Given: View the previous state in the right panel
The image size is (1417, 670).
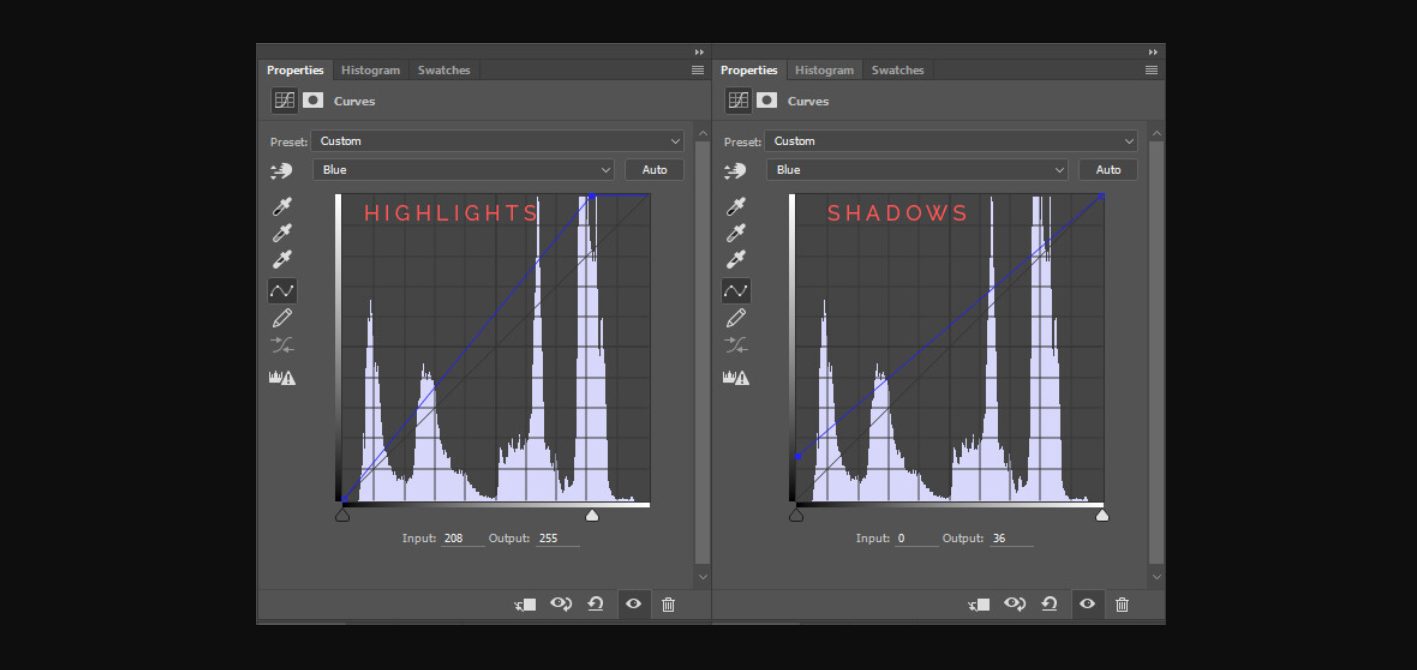Looking at the screenshot, I should pos(1015,604).
